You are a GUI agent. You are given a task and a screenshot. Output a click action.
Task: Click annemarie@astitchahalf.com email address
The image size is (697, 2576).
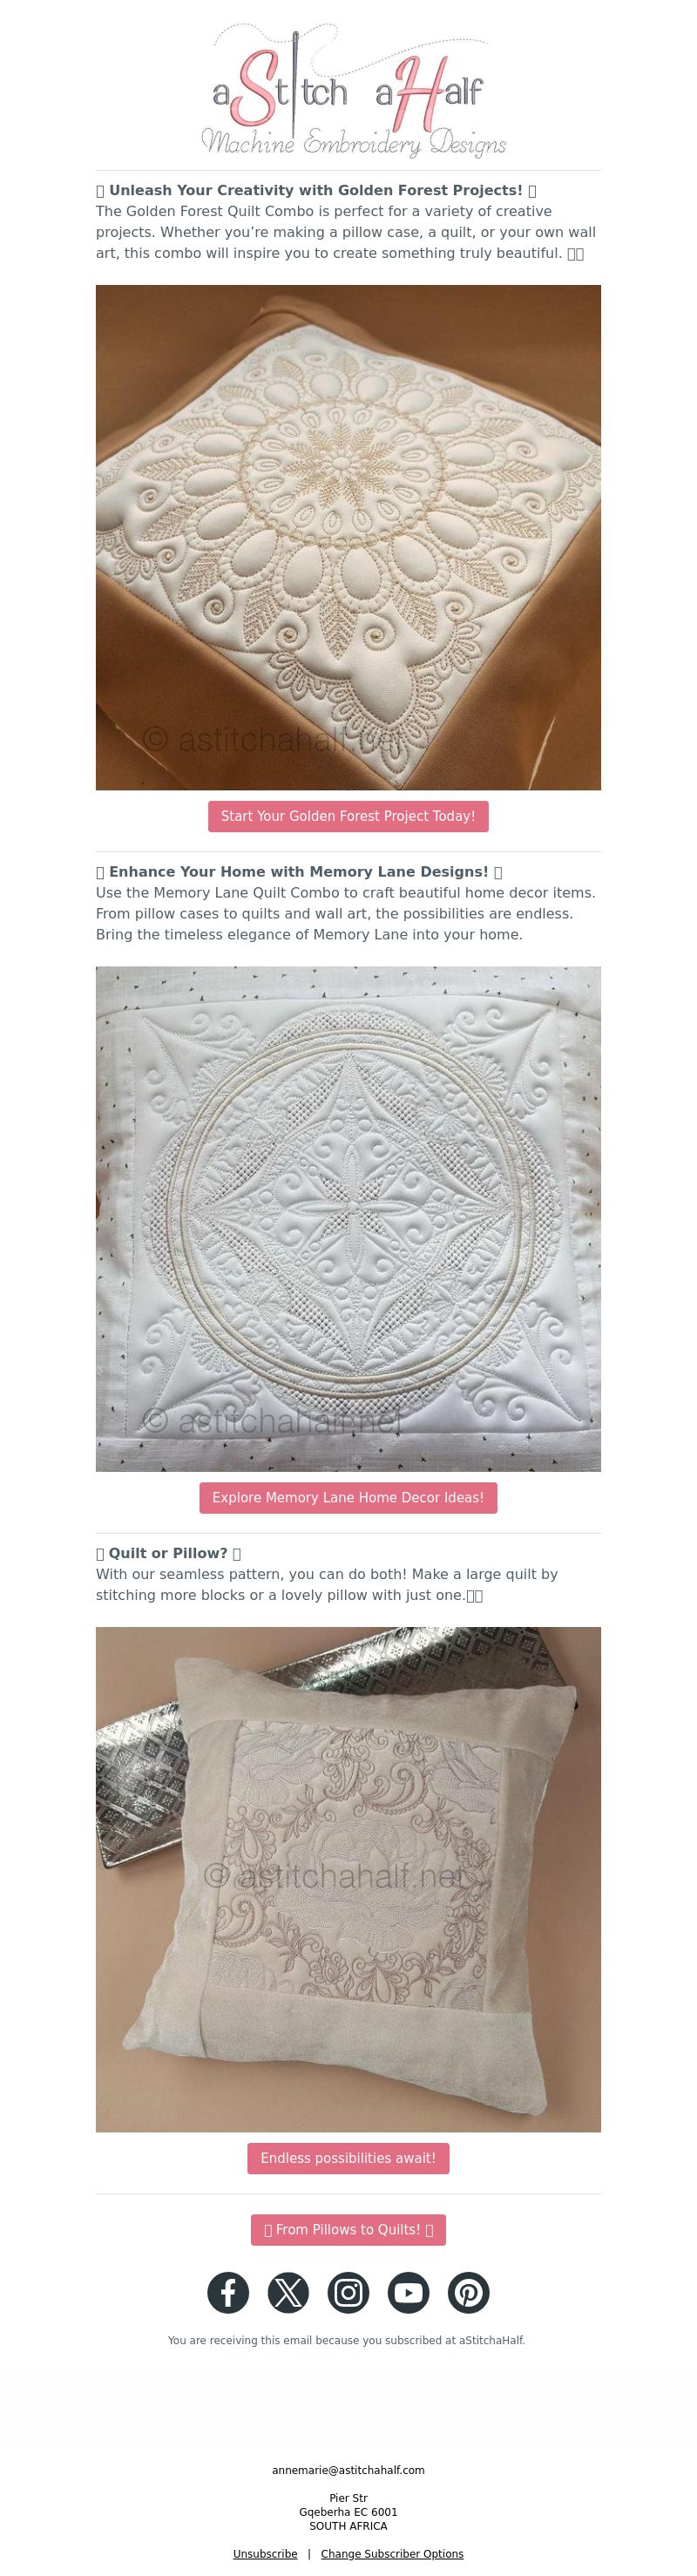(348, 2469)
